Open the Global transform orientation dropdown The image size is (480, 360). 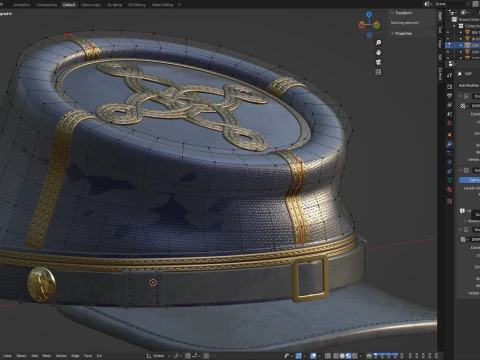(x=158, y=356)
